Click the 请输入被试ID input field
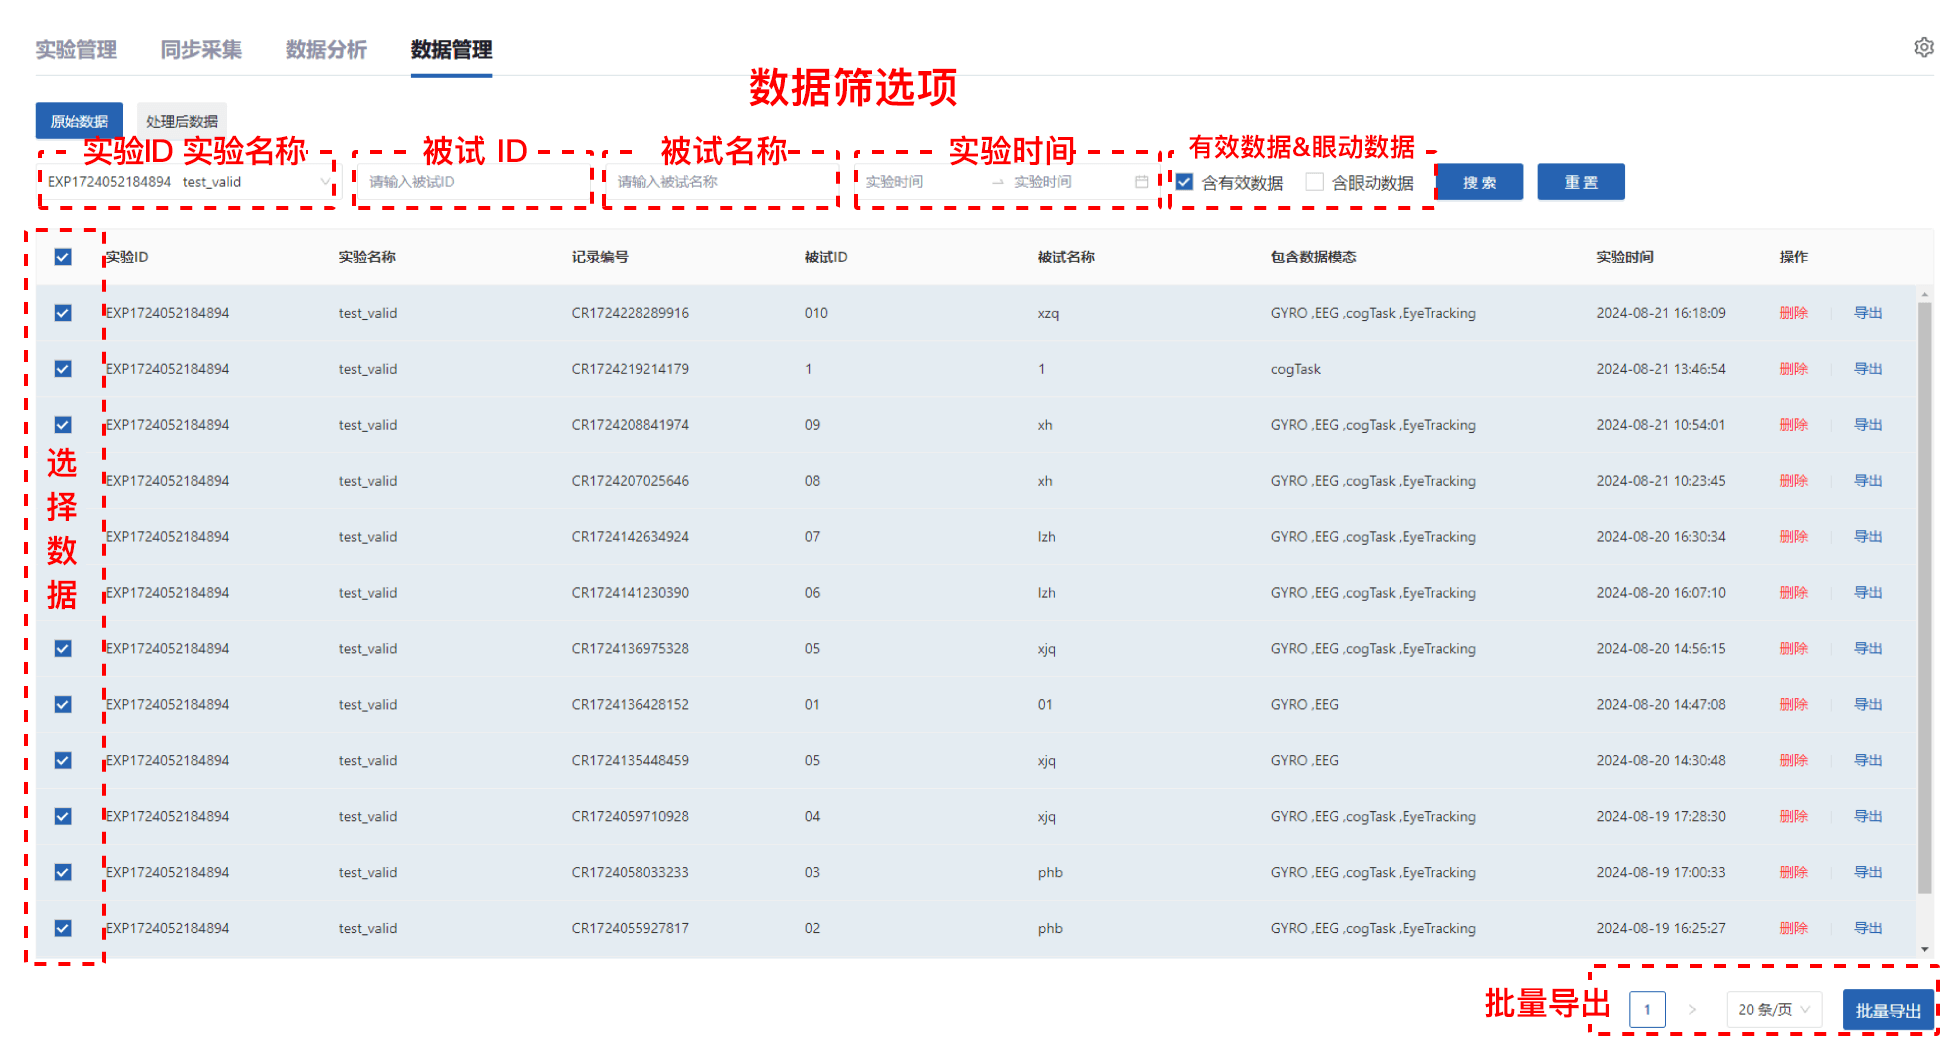This screenshot has width=1954, height=1060. pos(472,182)
